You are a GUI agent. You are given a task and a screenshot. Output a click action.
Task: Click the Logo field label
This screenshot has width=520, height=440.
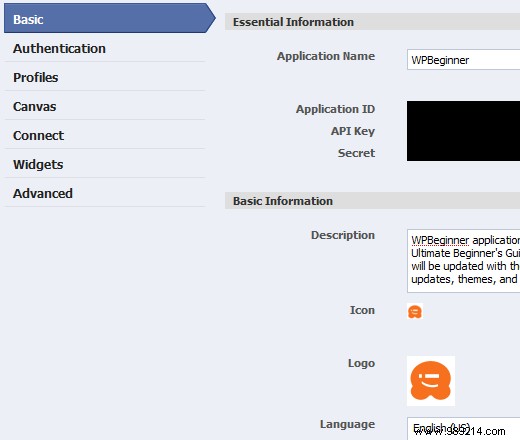(x=361, y=363)
